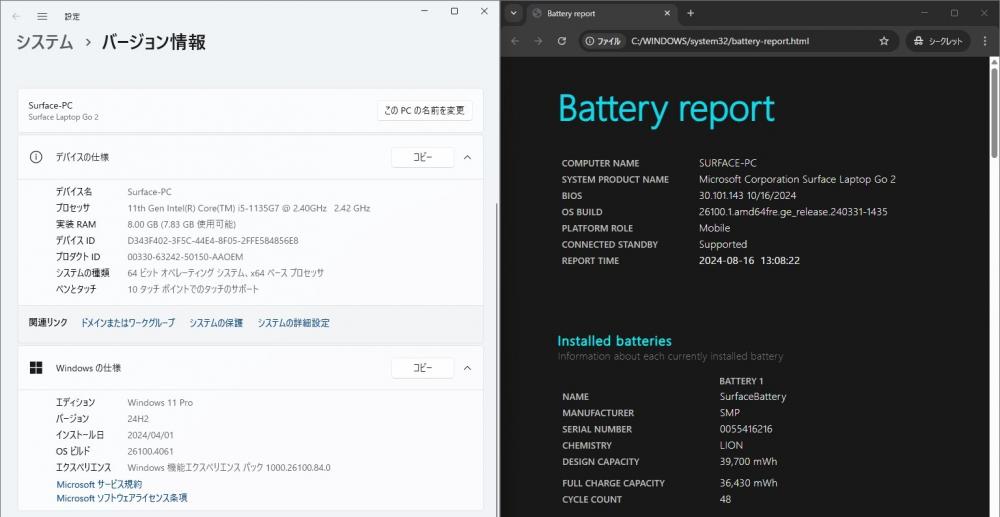Open Chrome's three-dot menu
Image resolution: width=1000 pixels, height=517 pixels.
(985, 41)
